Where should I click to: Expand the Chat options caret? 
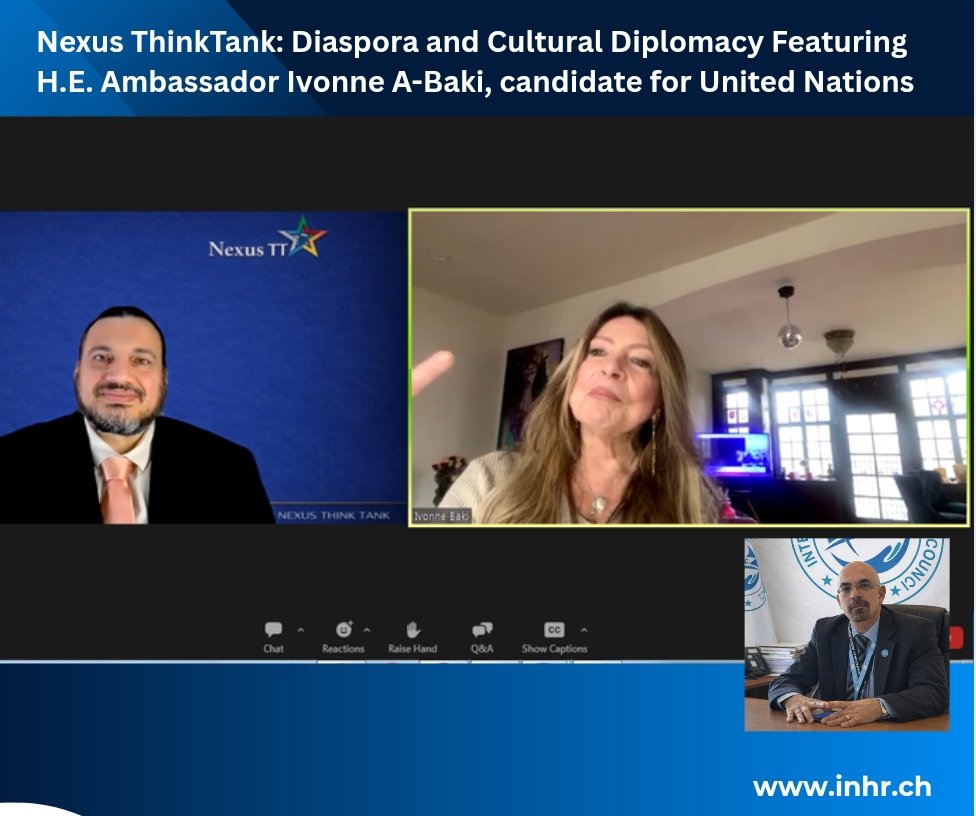[301, 630]
